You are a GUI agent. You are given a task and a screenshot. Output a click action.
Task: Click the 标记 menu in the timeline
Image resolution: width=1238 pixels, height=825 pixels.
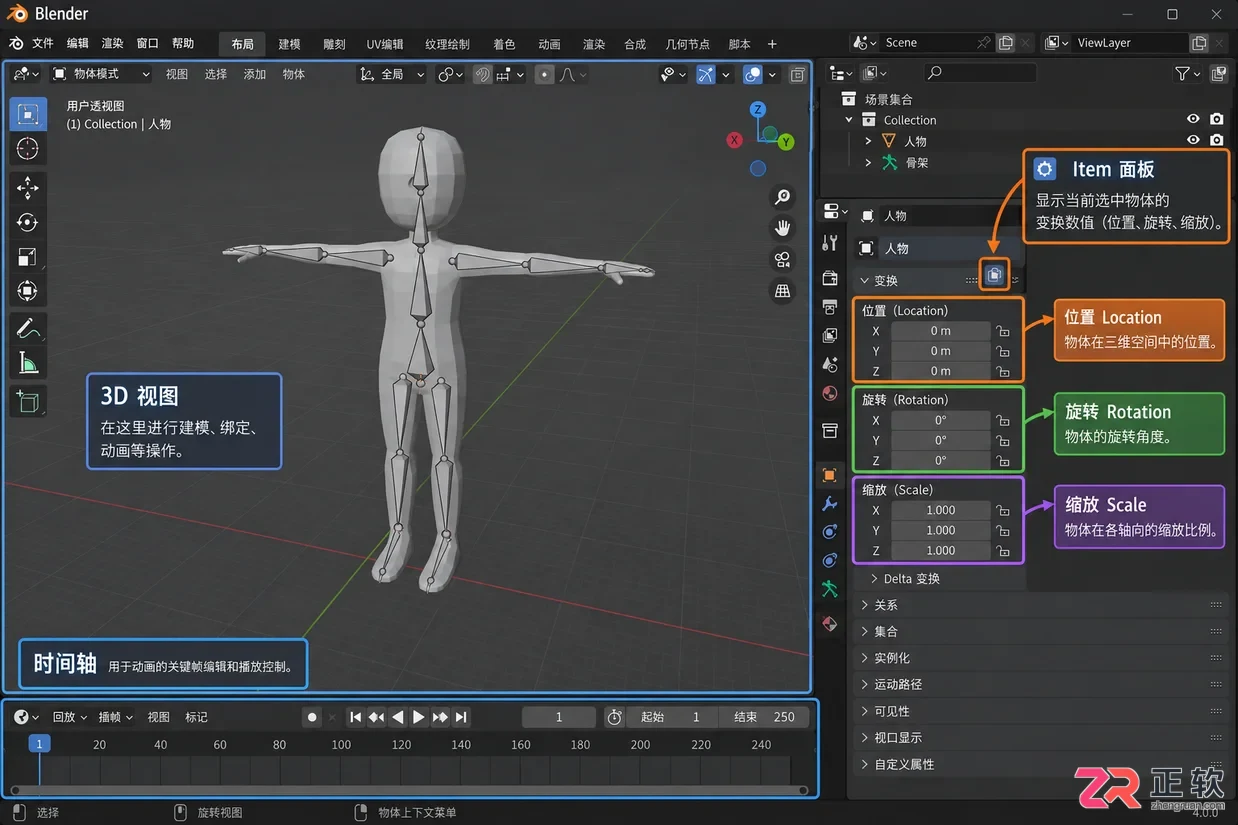(x=197, y=717)
